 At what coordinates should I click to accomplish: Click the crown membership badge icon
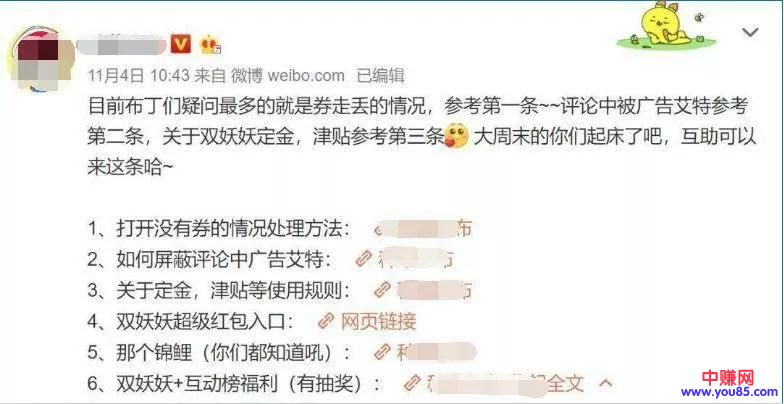point(210,46)
